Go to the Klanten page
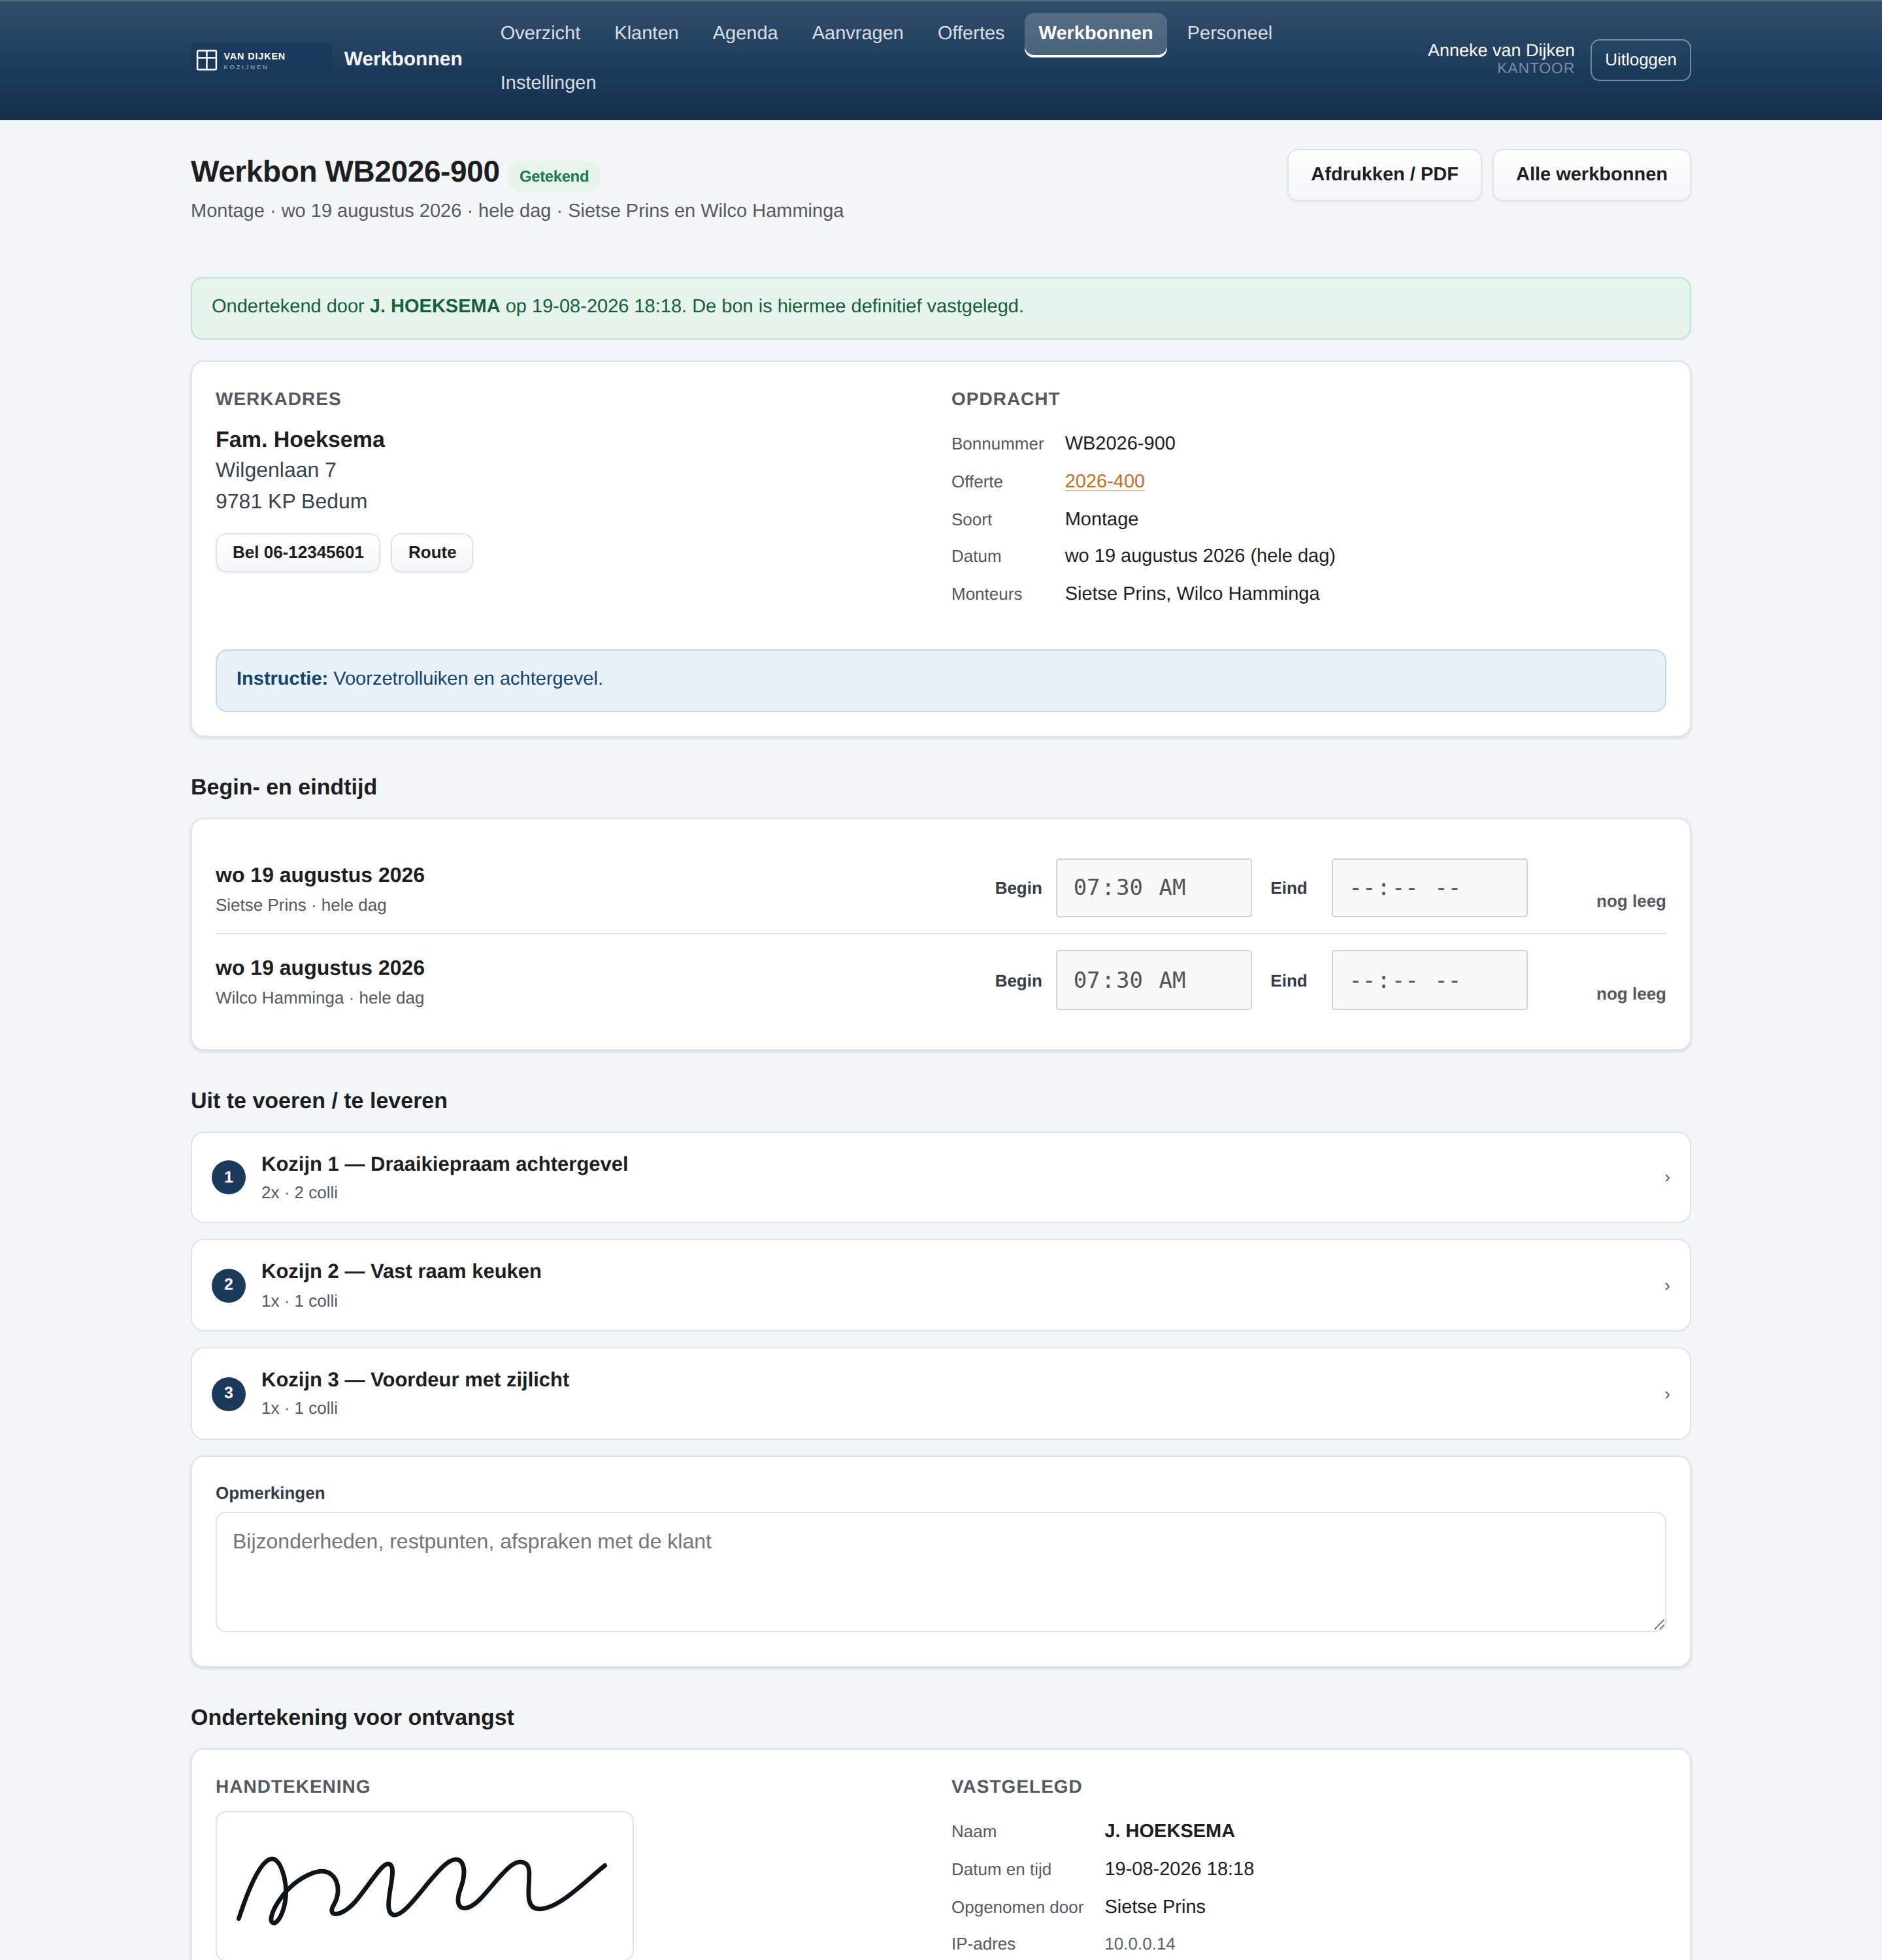 pos(646,33)
